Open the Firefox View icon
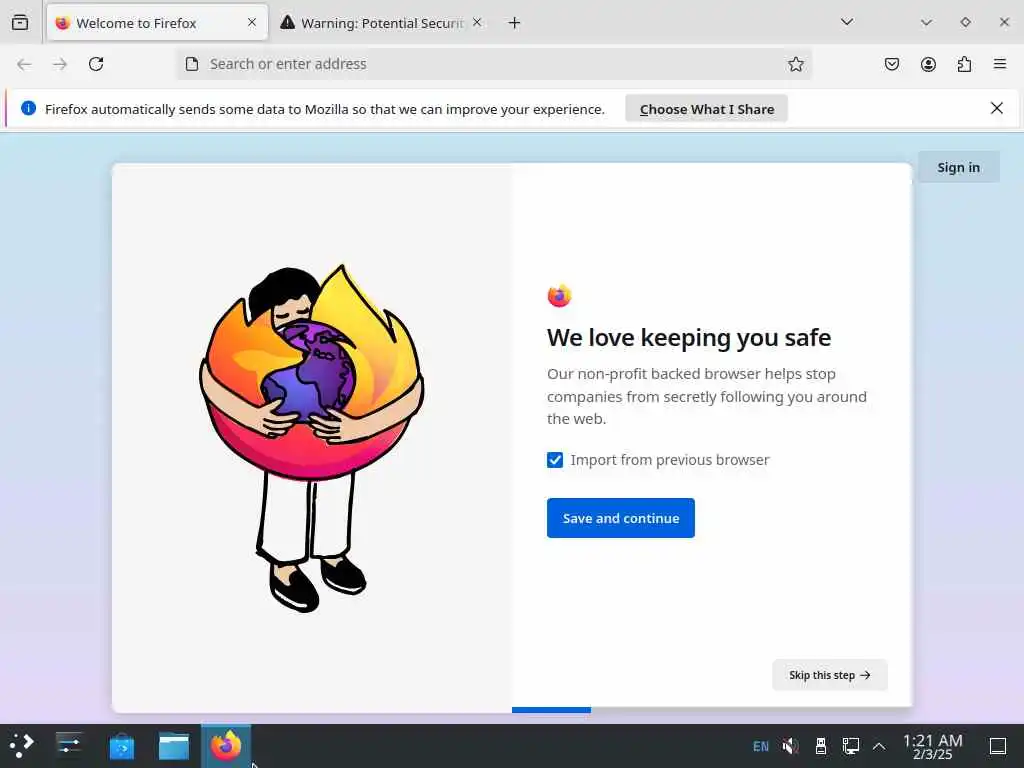Viewport: 1024px width, 768px height. coord(20,23)
